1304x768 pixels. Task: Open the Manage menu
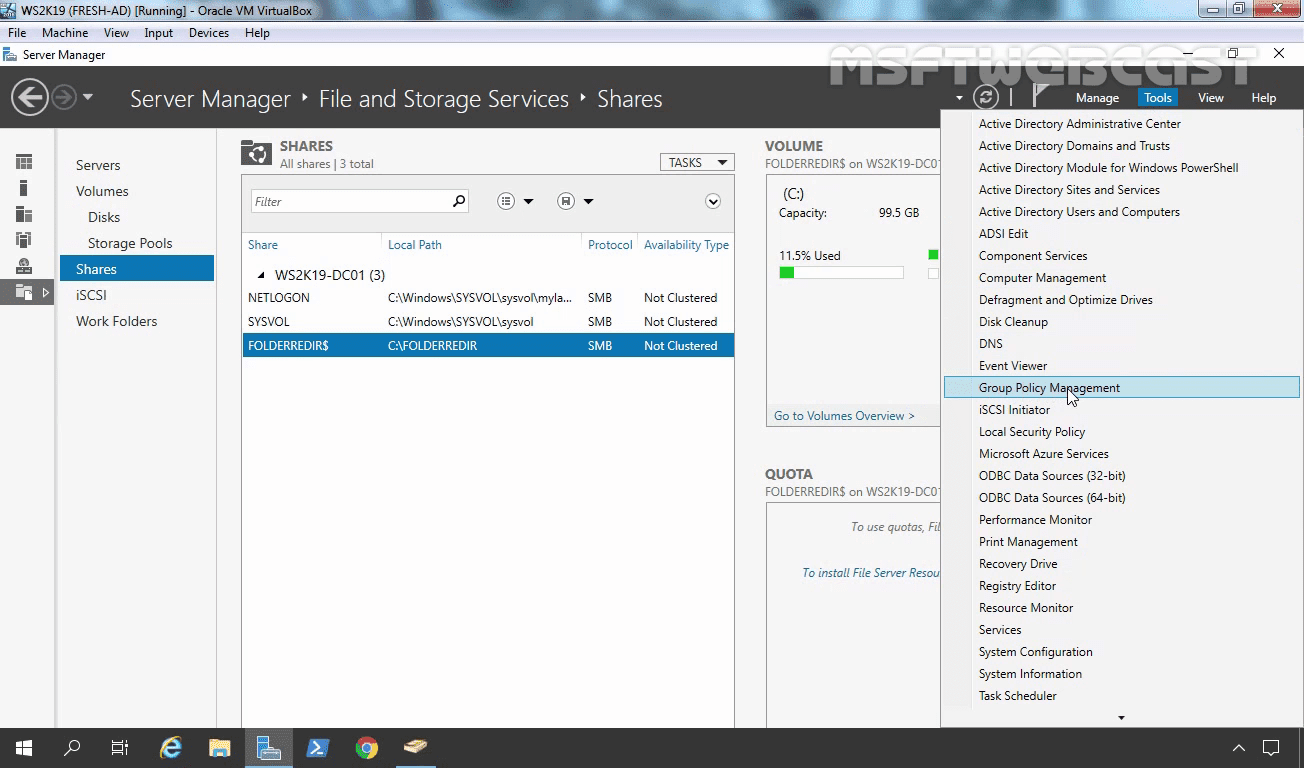(1097, 98)
